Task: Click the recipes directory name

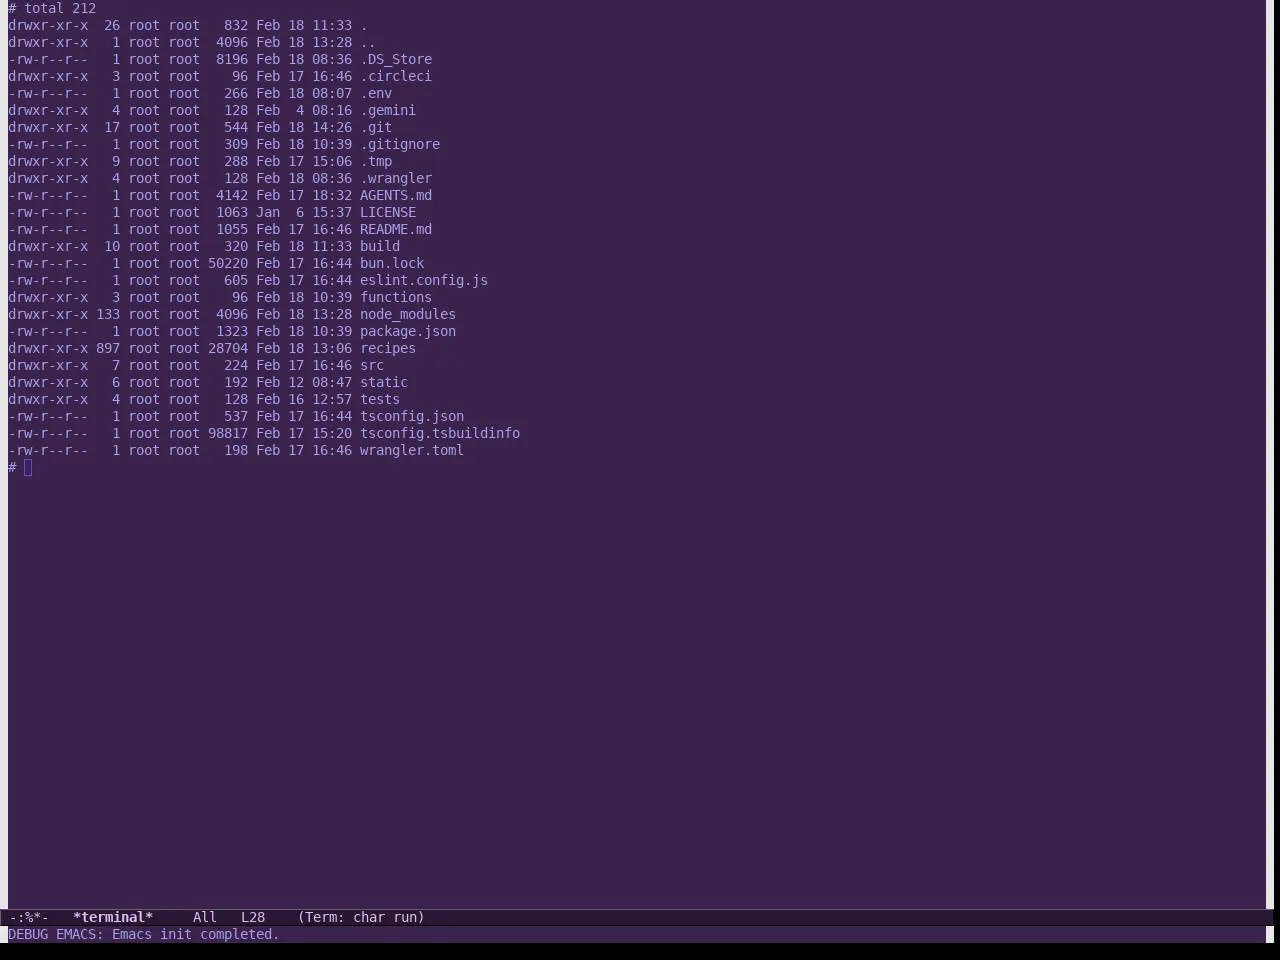Action: 388,348
